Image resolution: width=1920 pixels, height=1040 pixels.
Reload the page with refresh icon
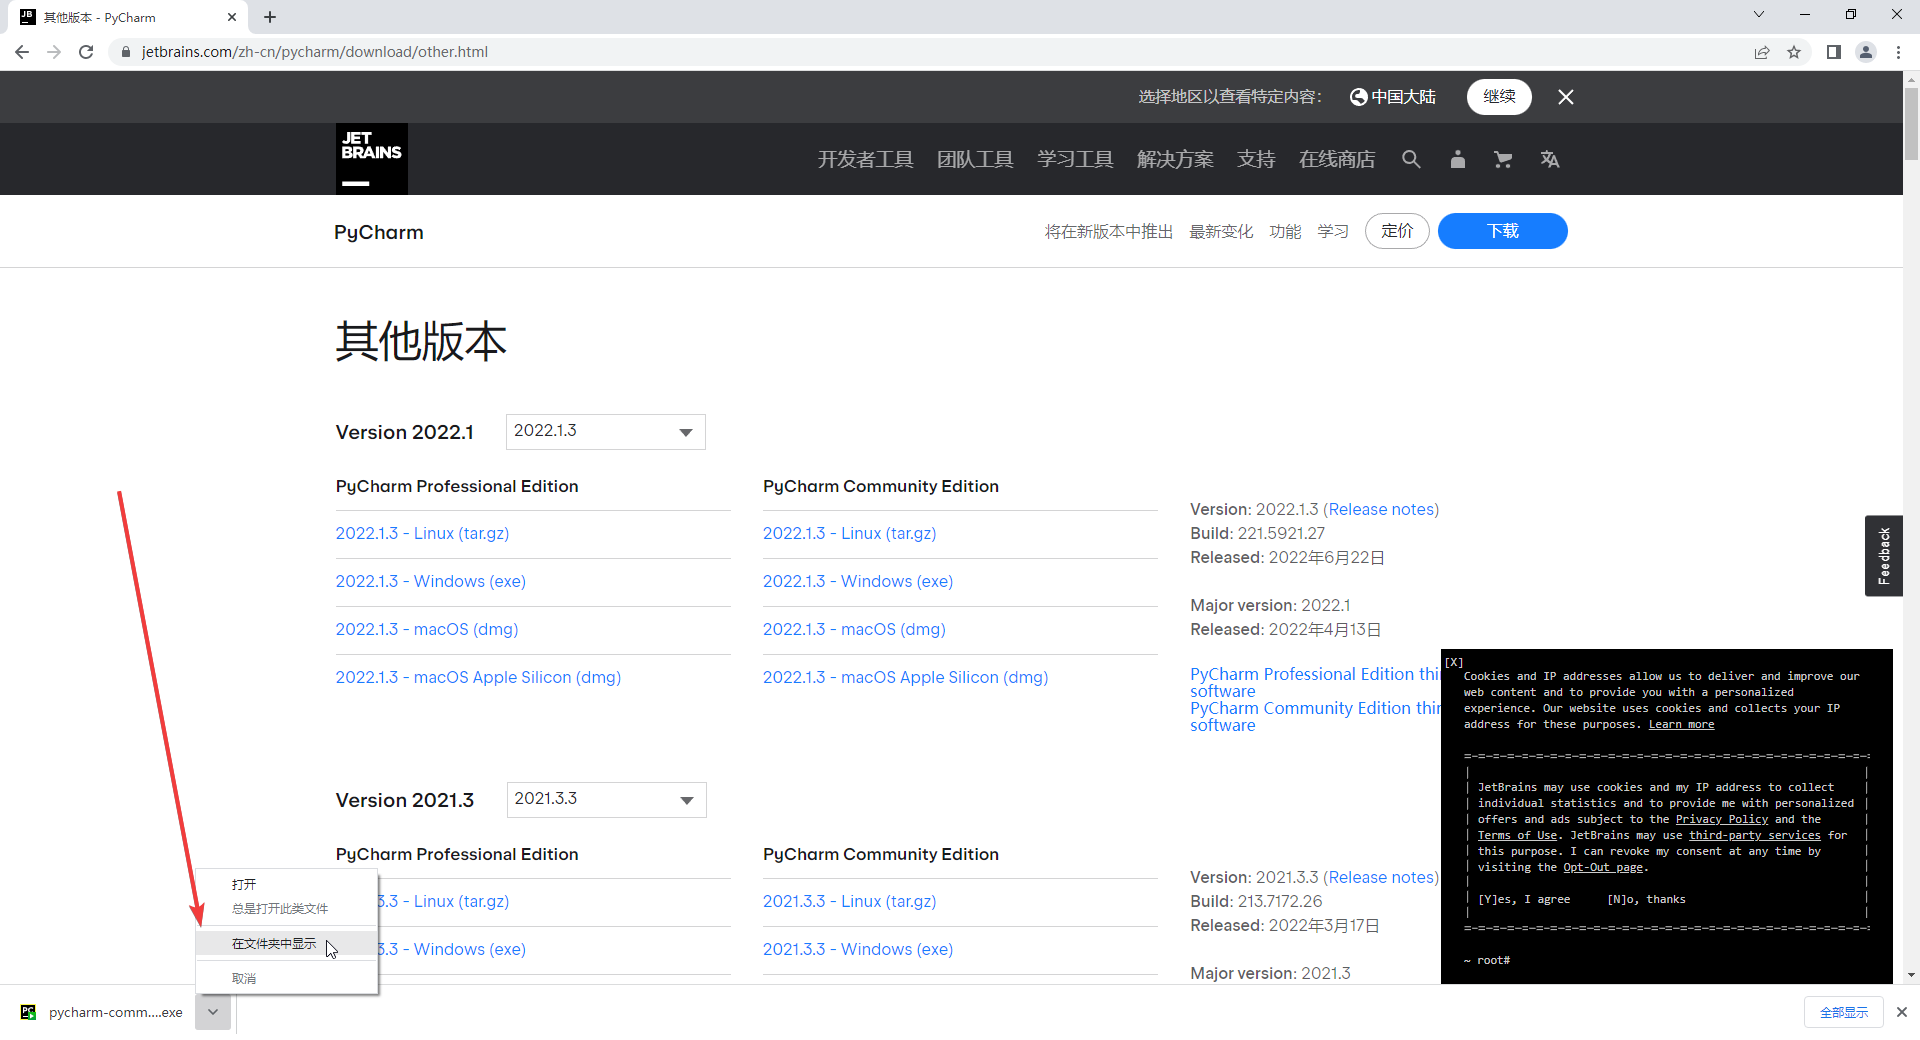86,52
